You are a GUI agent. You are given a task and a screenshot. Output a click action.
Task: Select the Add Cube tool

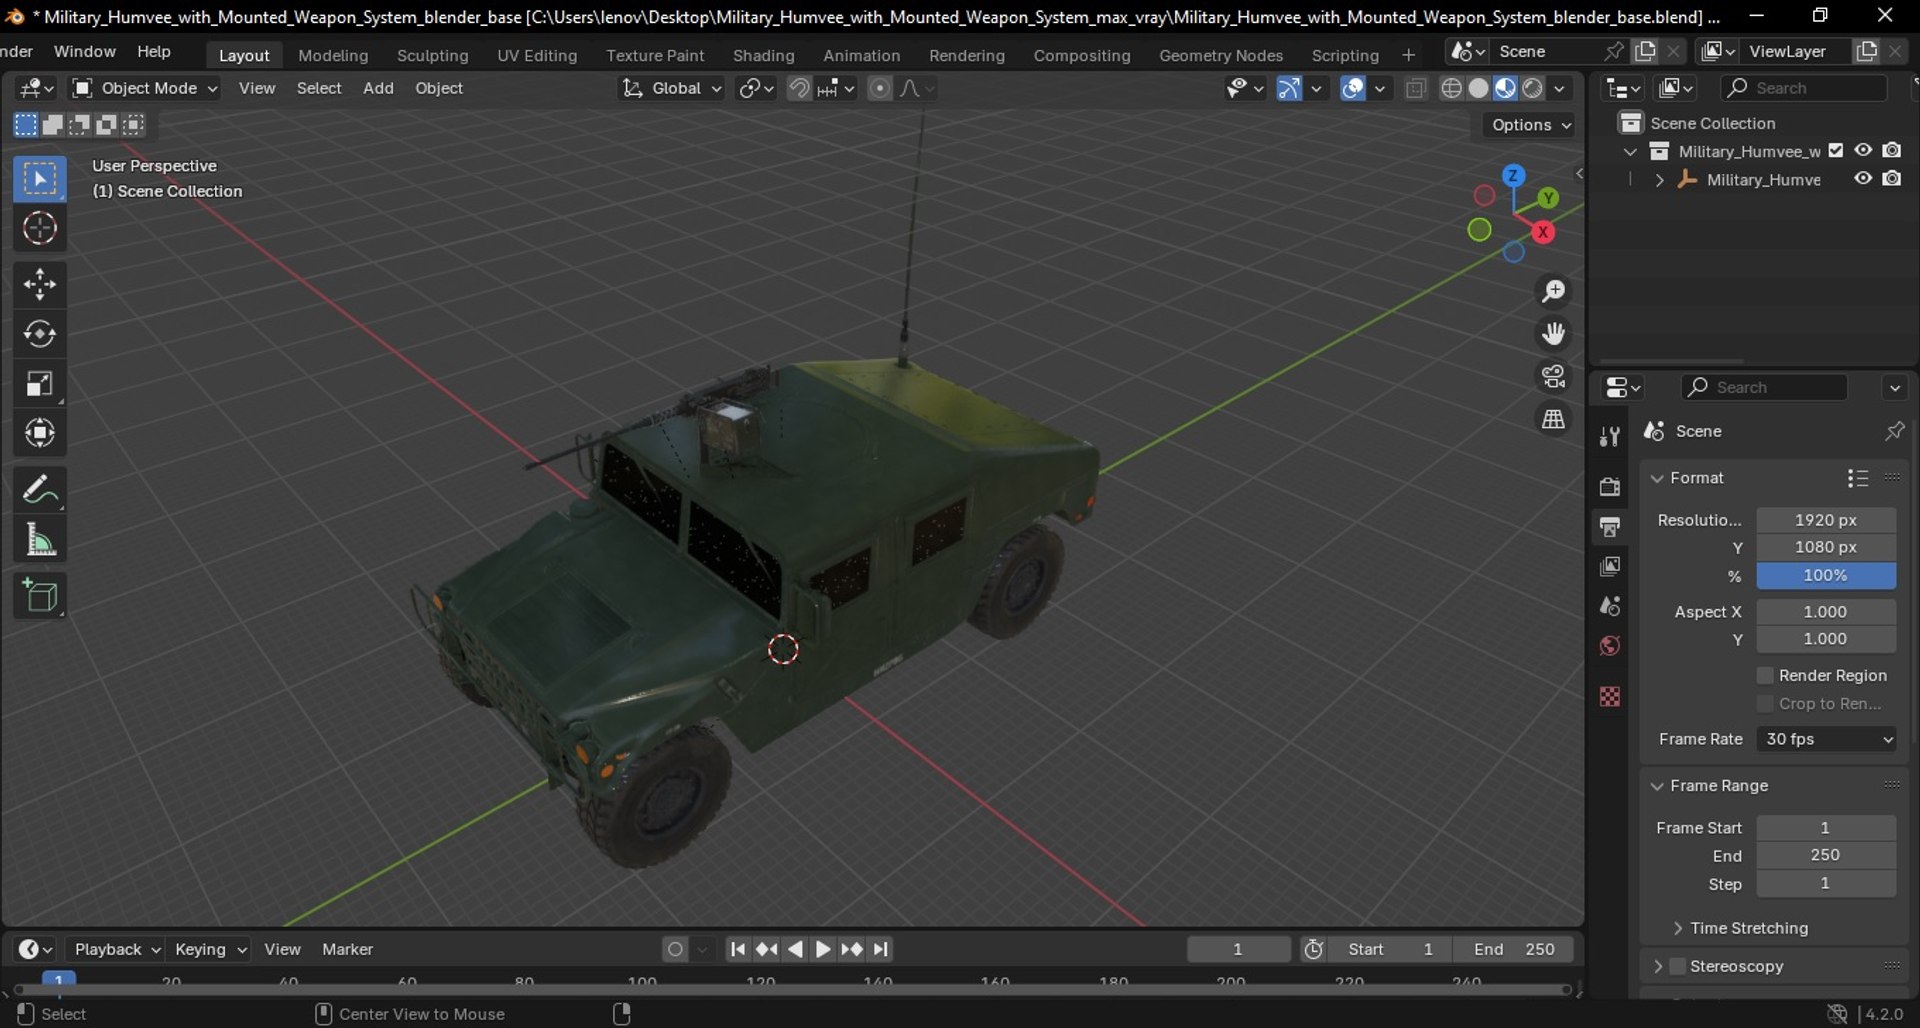(40, 596)
